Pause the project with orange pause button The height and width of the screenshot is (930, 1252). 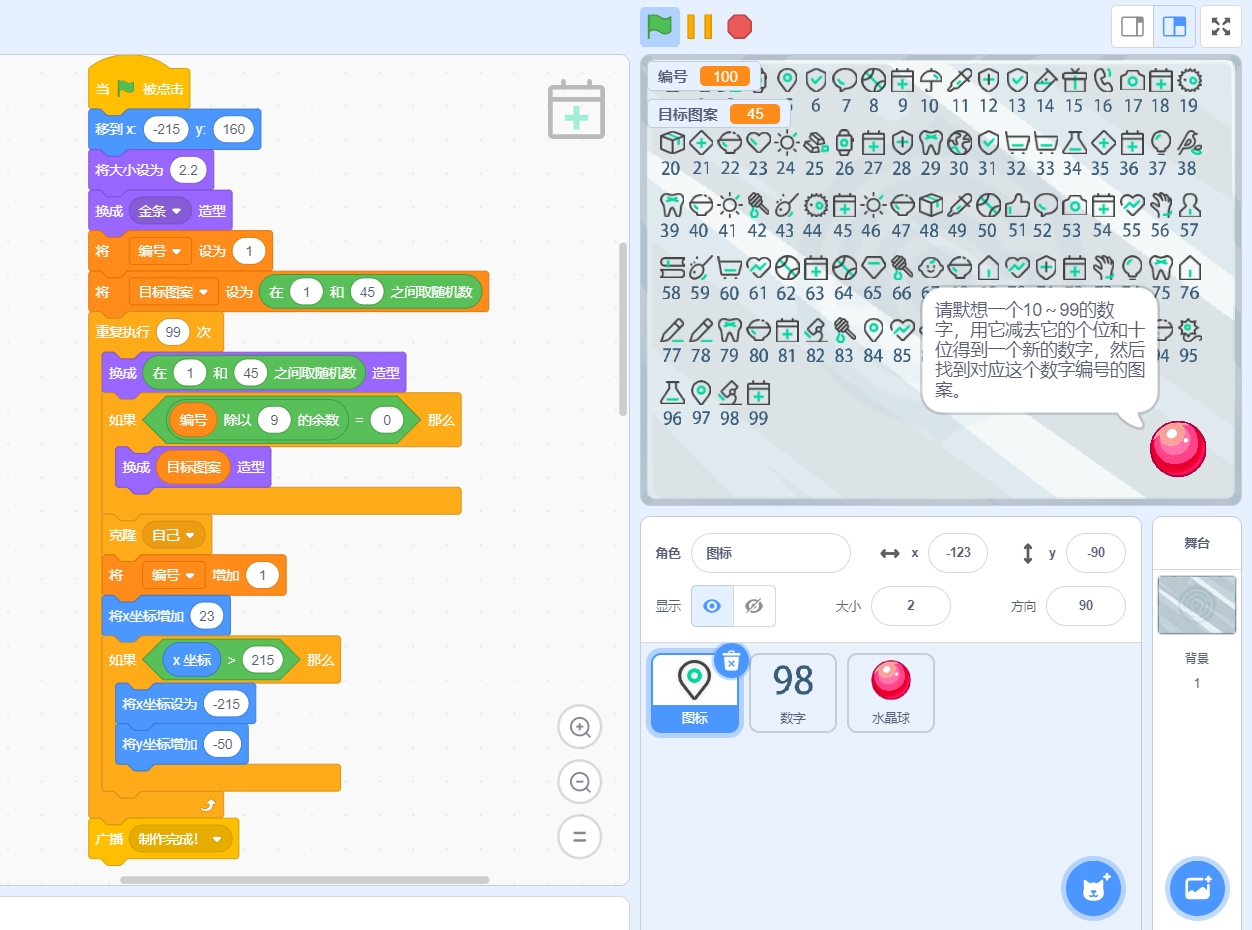[699, 26]
